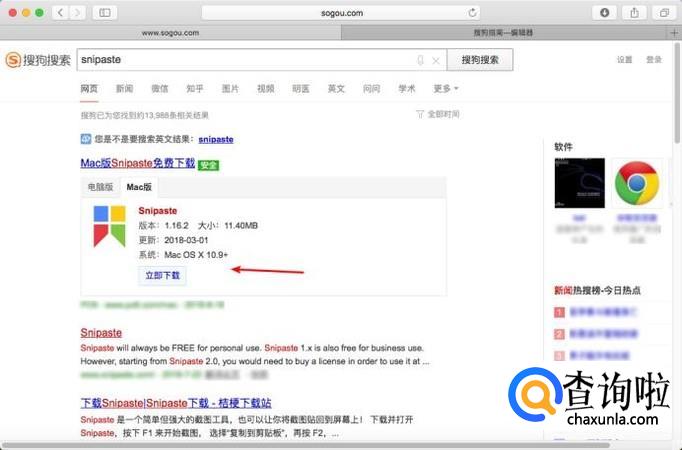Open the black software thumbnail
The width and height of the screenshot is (682, 450).
tap(579, 183)
